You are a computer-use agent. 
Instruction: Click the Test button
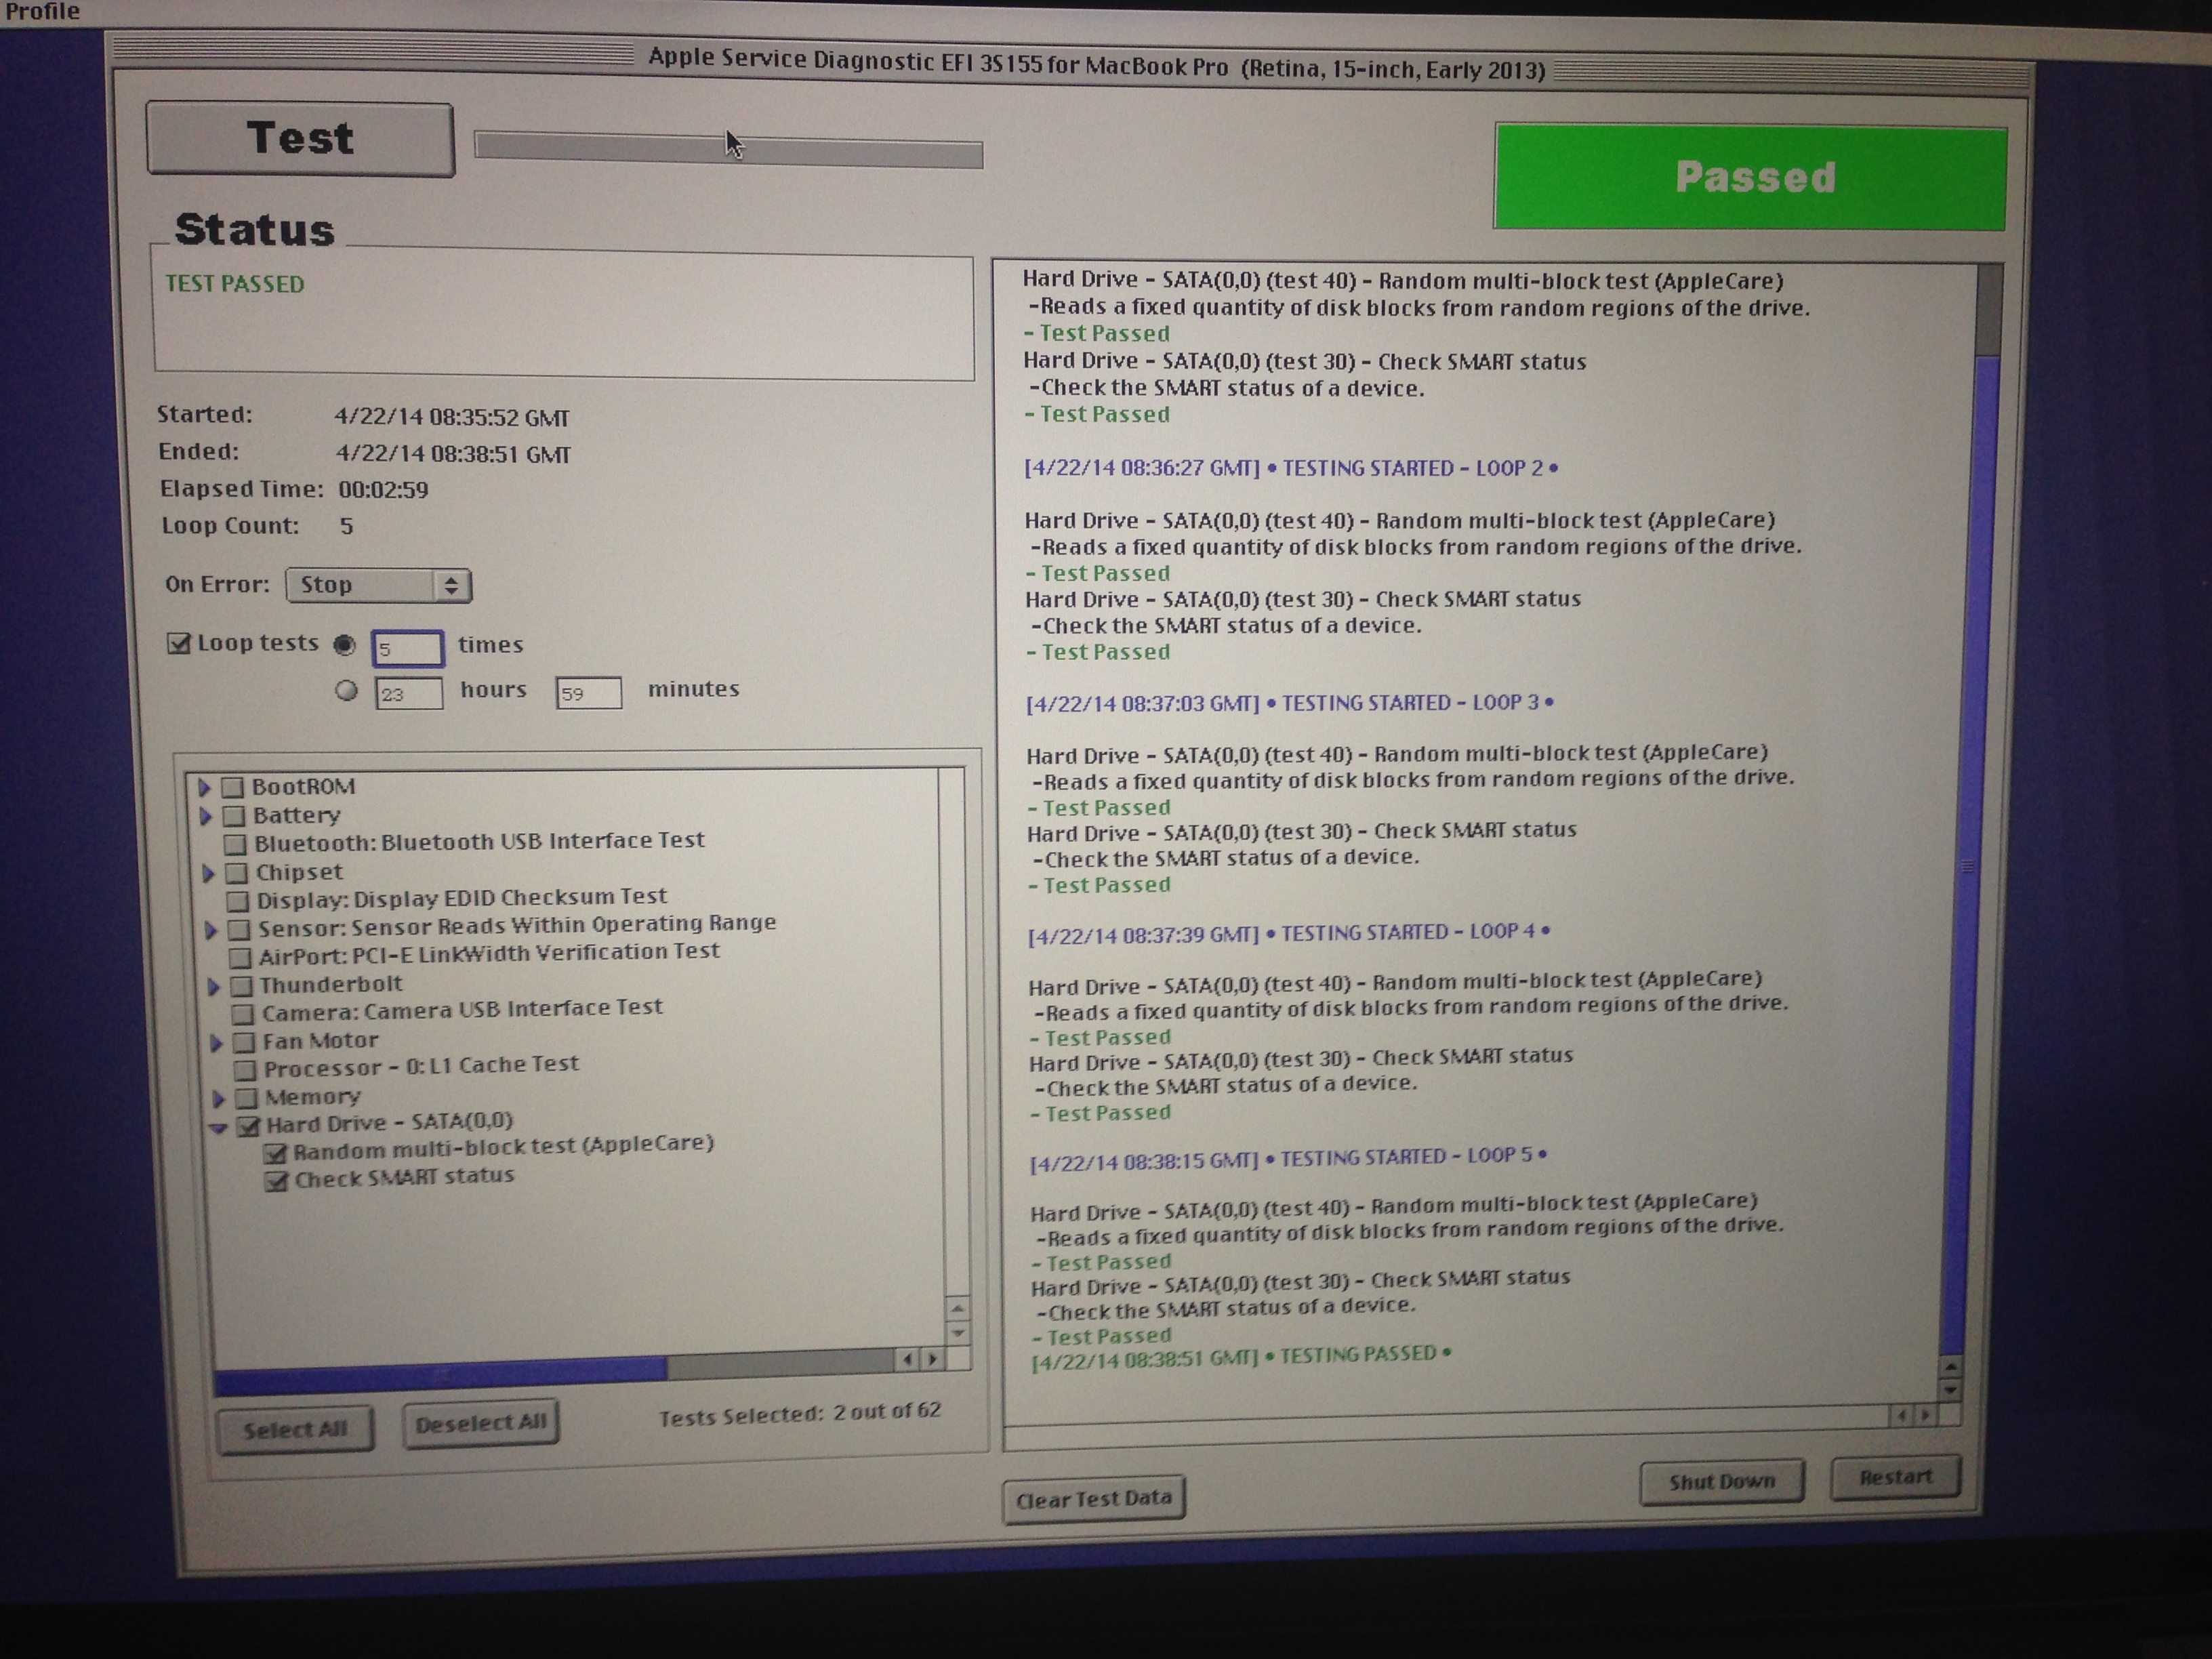tap(300, 139)
